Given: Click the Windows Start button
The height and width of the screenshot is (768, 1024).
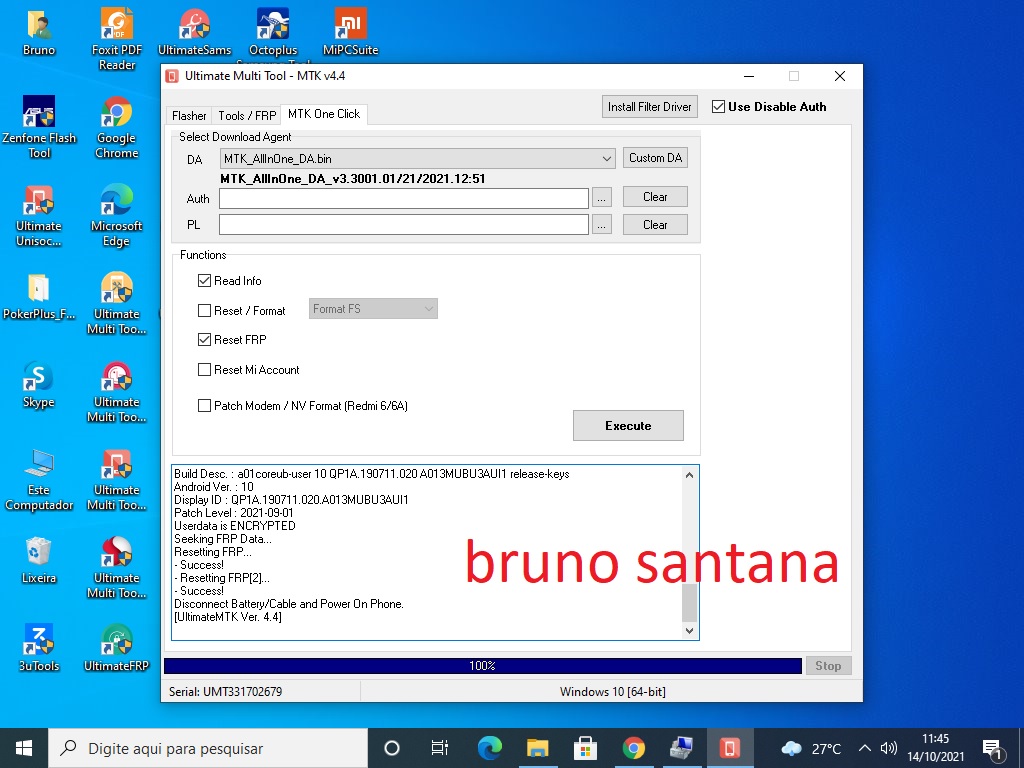Looking at the screenshot, I should [x=24, y=748].
